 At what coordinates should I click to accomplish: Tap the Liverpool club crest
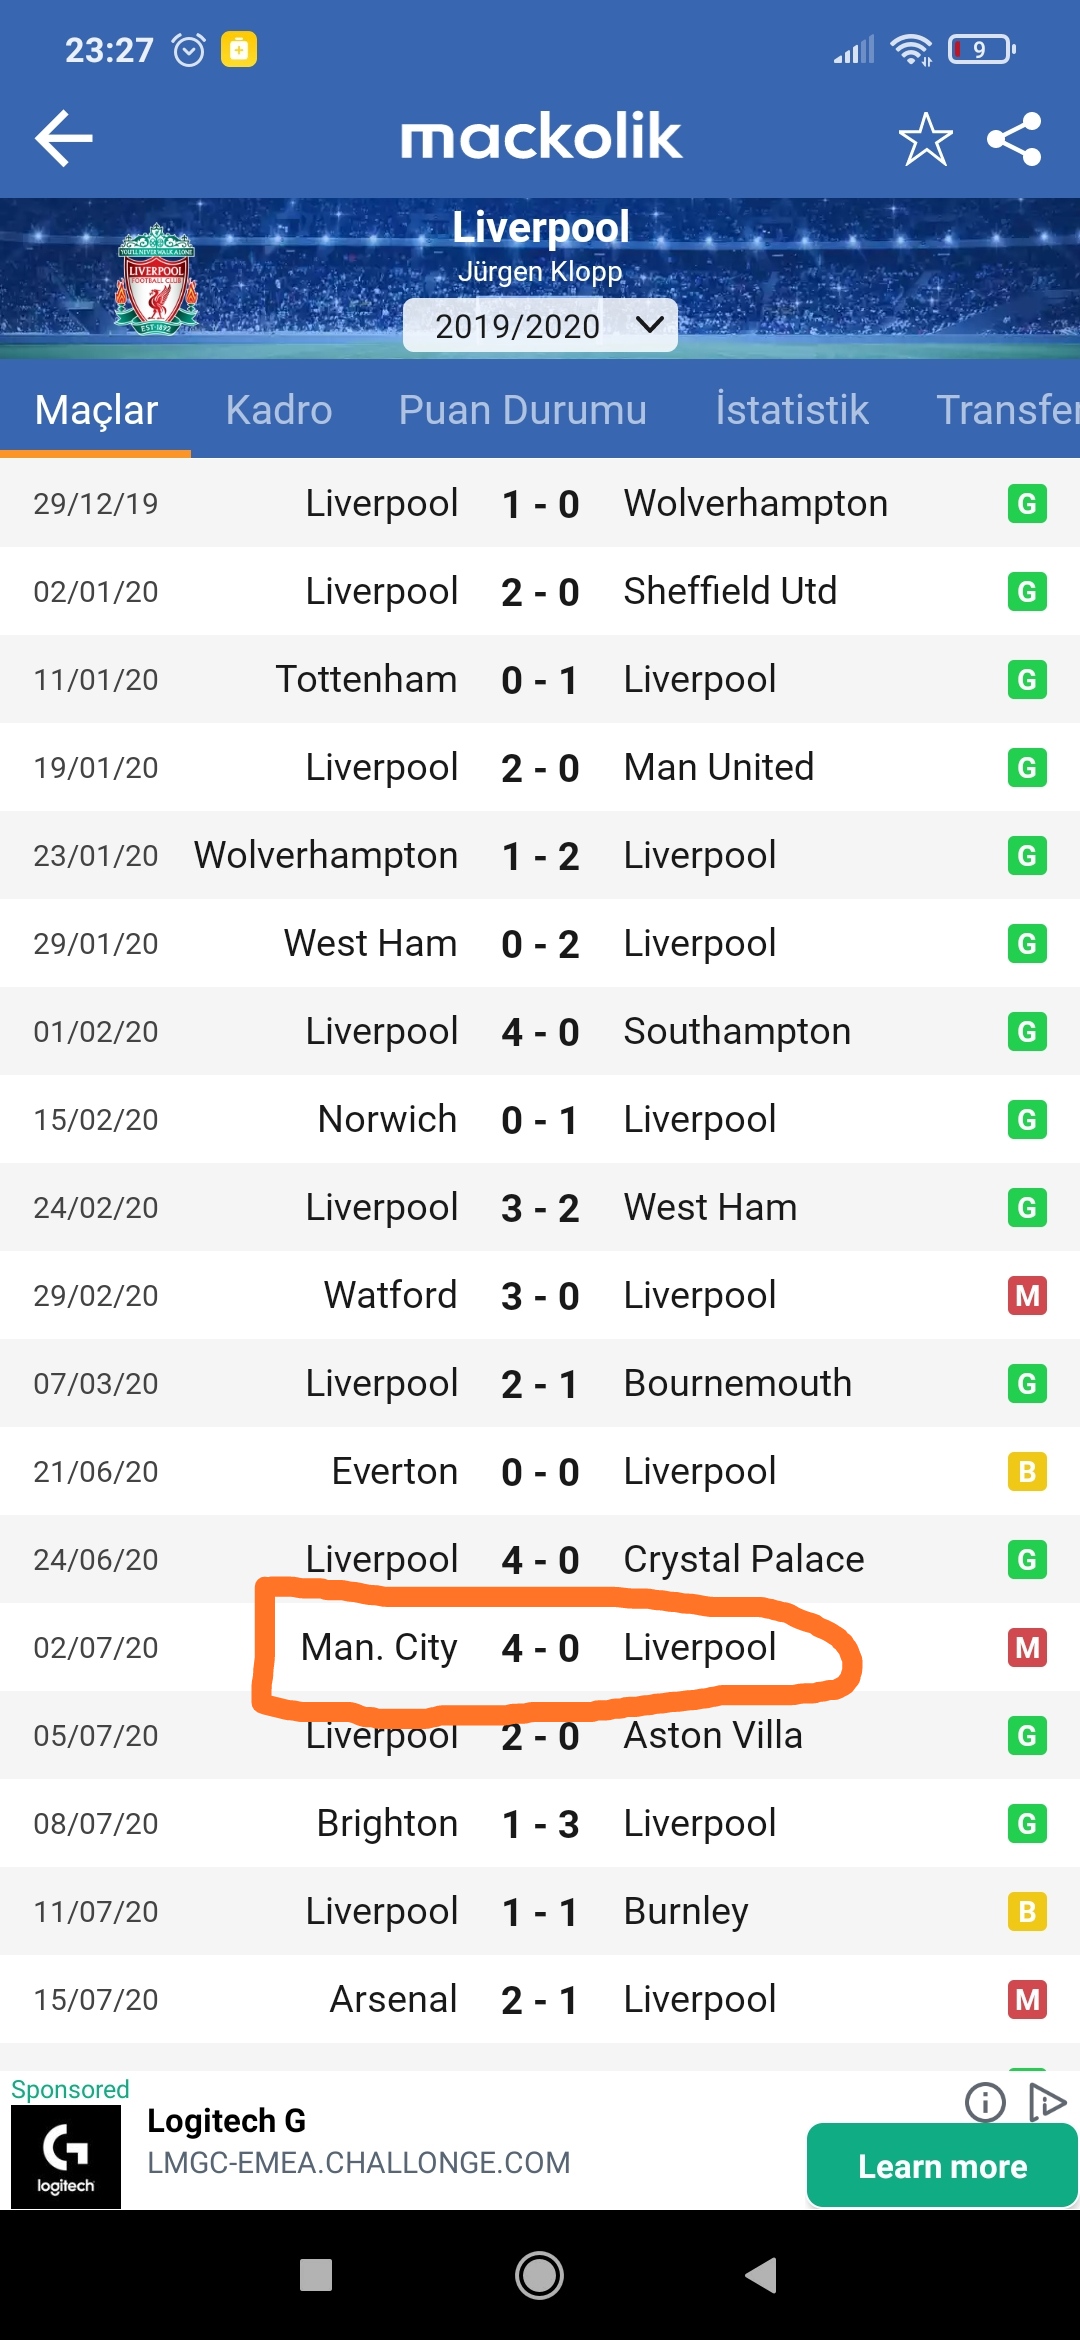tap(156, 279)
